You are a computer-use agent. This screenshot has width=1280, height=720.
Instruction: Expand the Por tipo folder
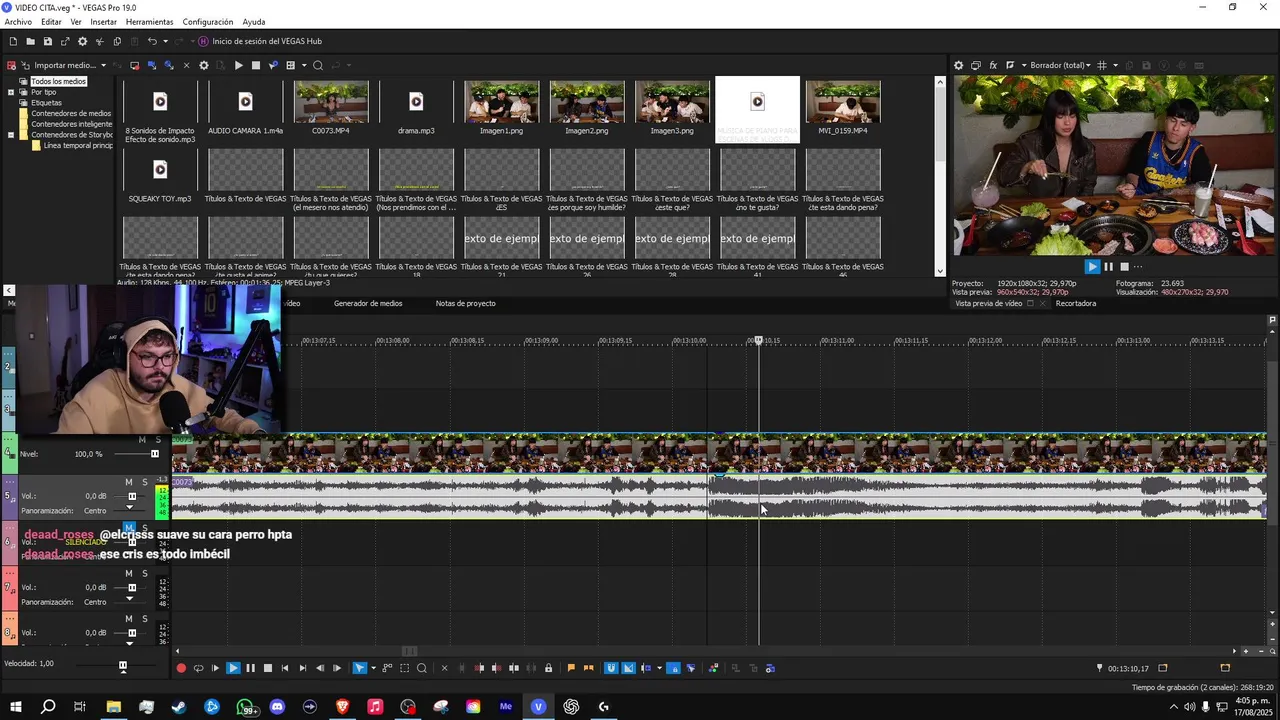pos(11,92)
